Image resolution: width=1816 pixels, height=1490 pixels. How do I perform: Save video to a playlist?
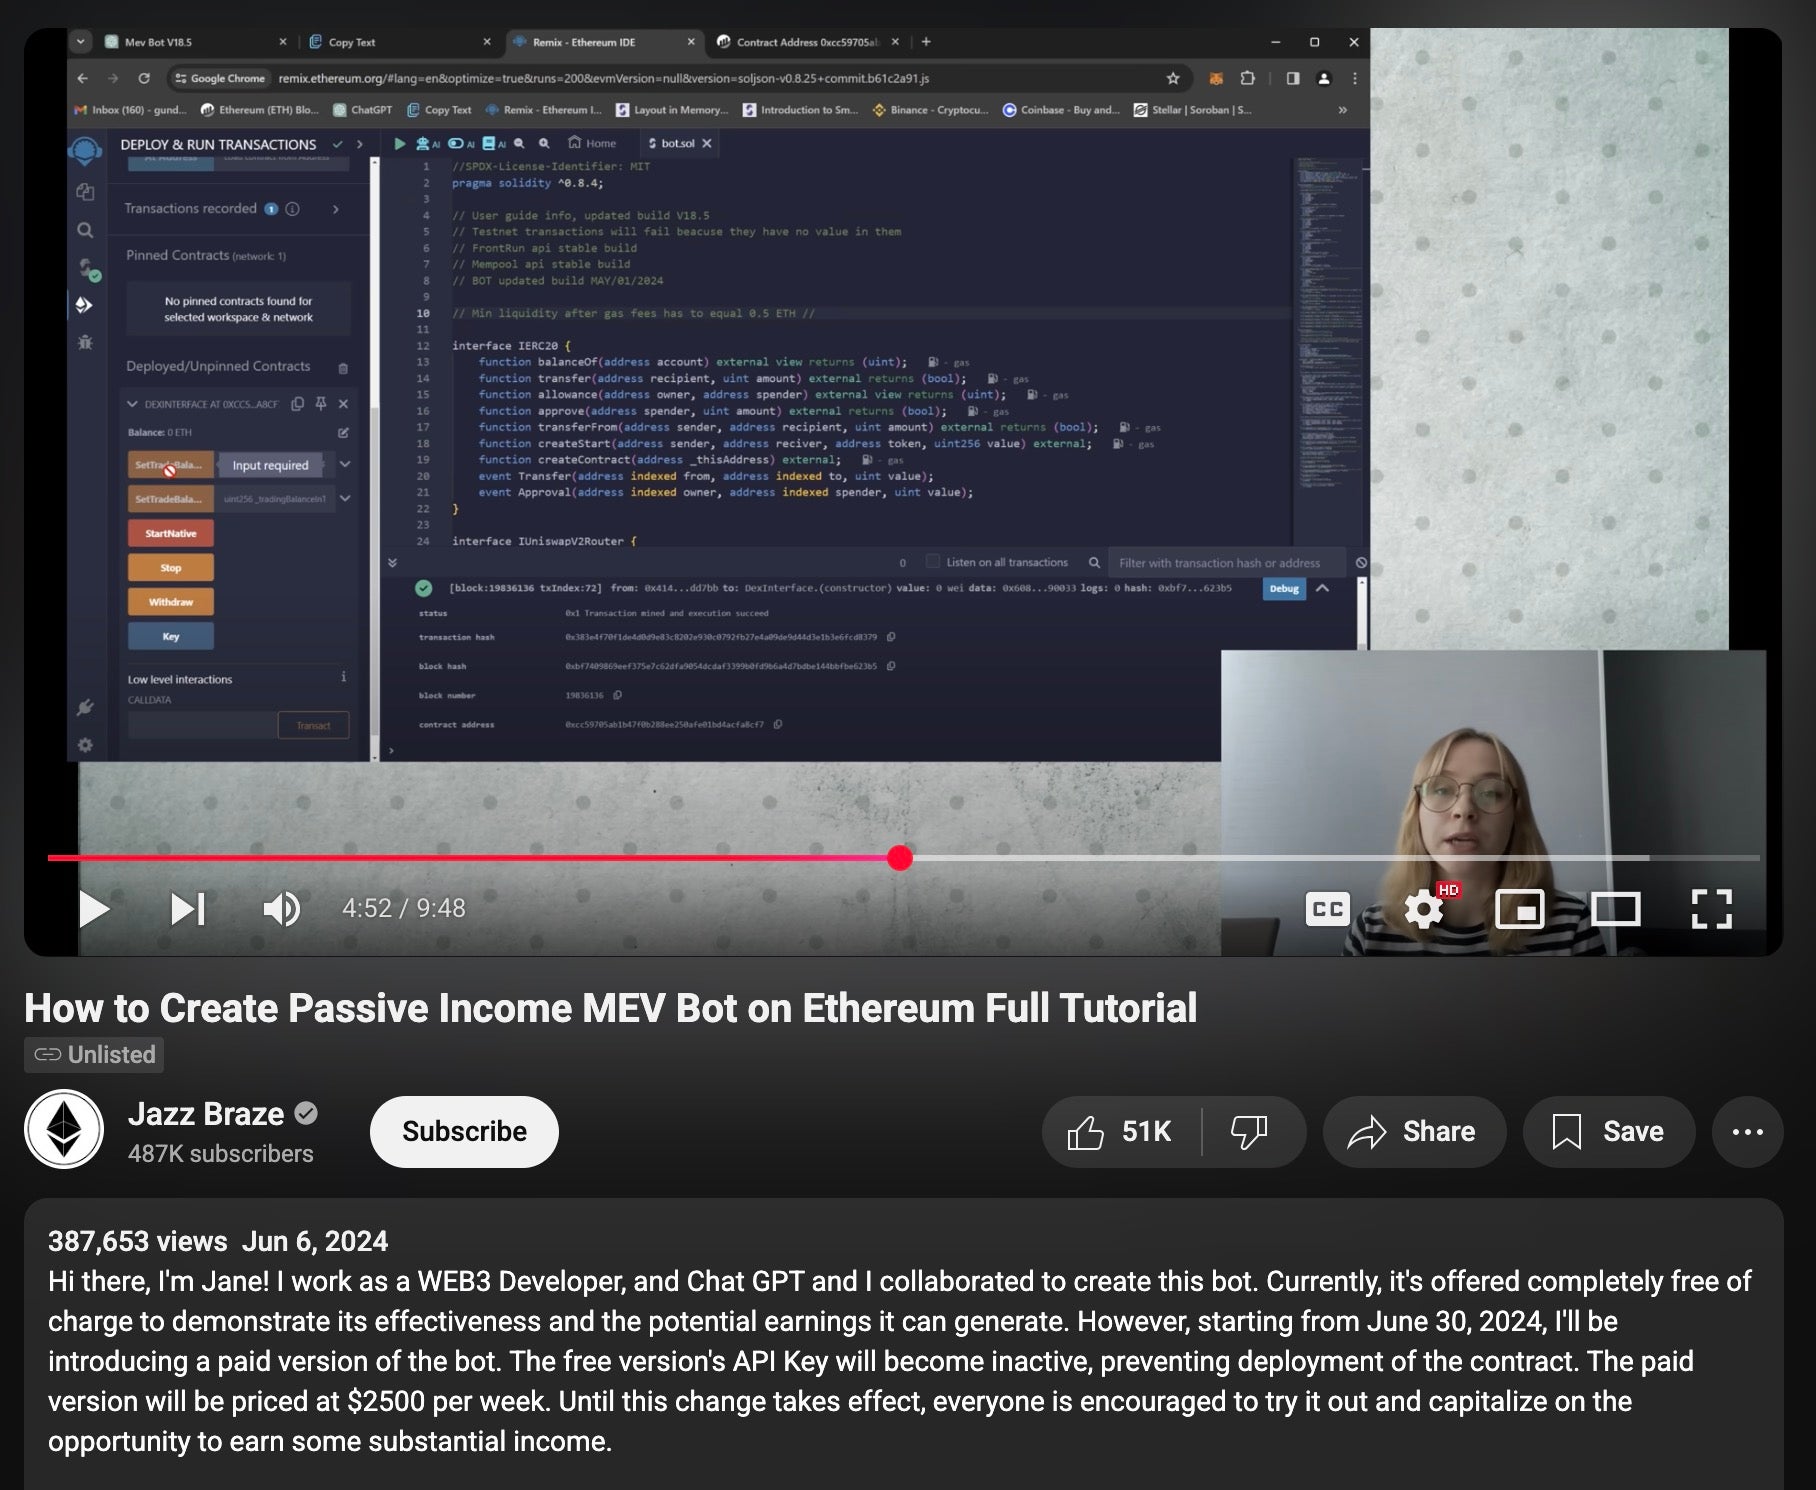[x=1608, y=1131]
